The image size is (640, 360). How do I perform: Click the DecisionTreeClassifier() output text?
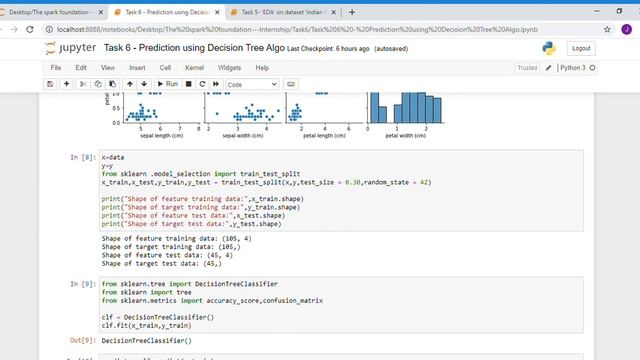(147, 340)
